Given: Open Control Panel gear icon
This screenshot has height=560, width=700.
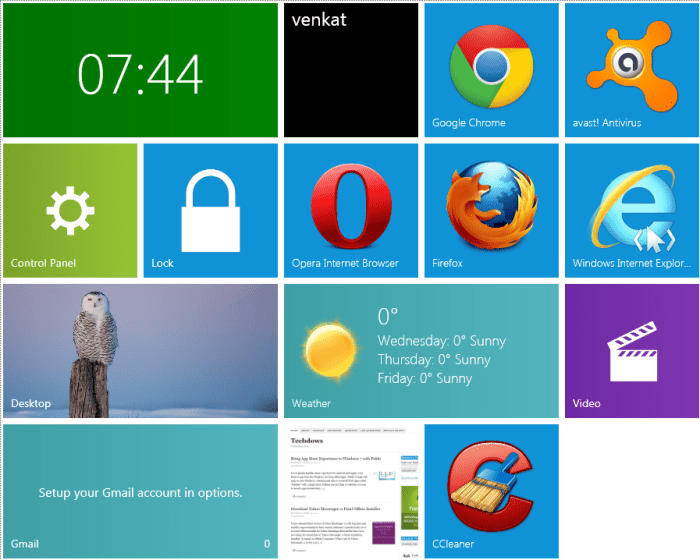Looking at the screenshot, I should [x=70, y=211].
